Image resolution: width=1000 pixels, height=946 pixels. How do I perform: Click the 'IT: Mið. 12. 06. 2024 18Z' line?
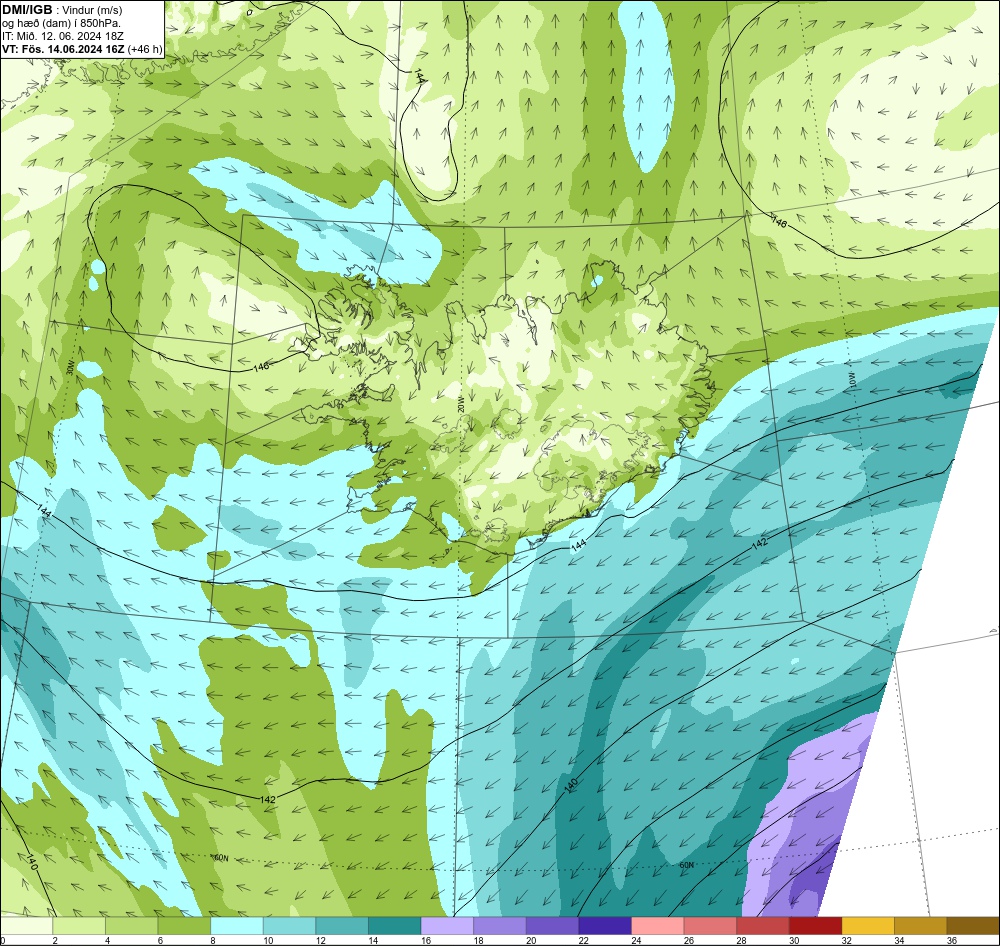62,36
